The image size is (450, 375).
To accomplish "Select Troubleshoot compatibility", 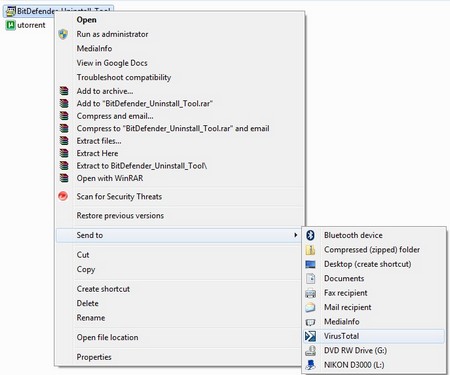I will click(124, 77).
